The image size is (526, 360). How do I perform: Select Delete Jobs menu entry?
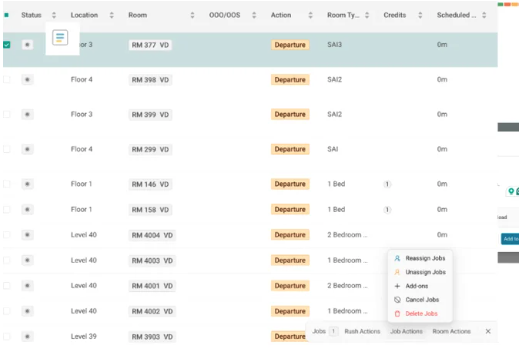420,314
